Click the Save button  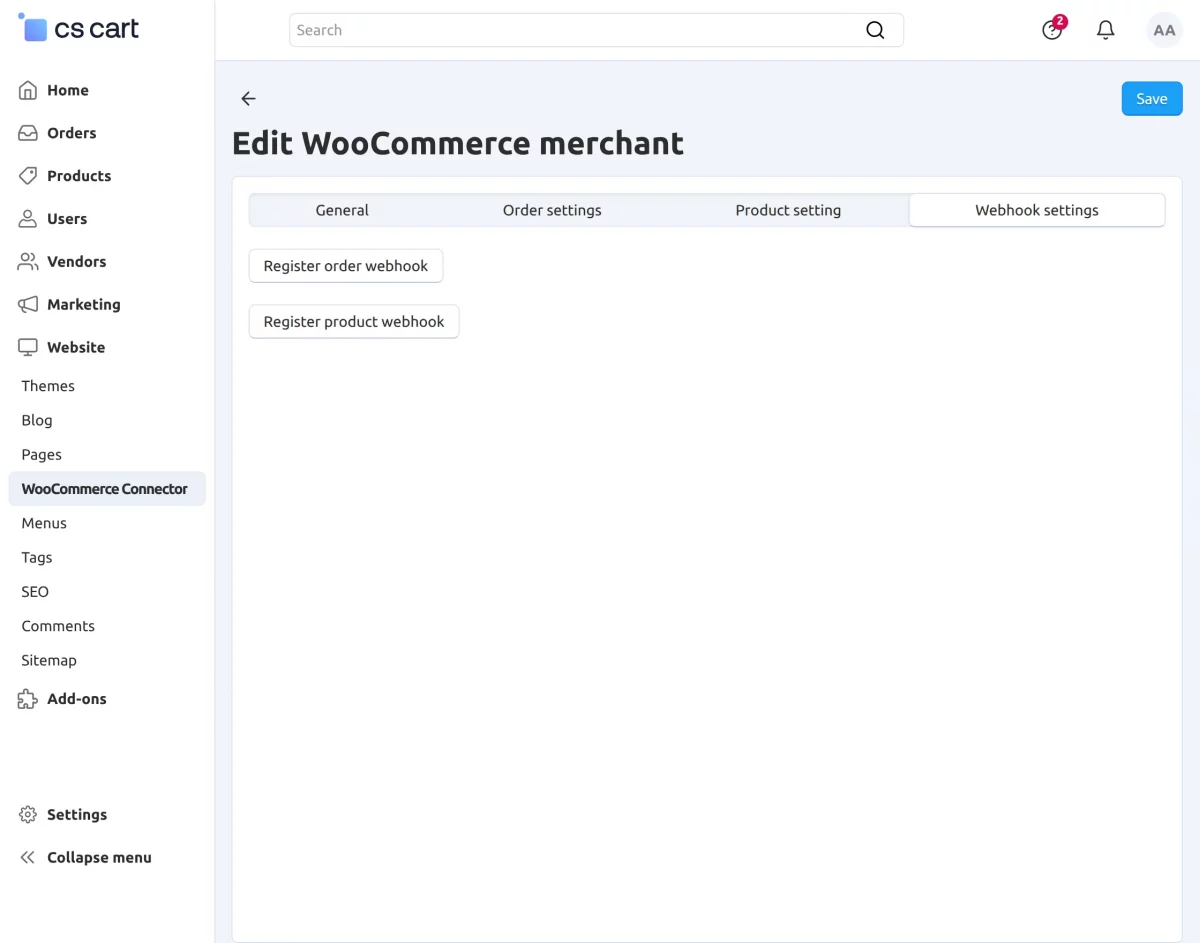(1152, 99)
